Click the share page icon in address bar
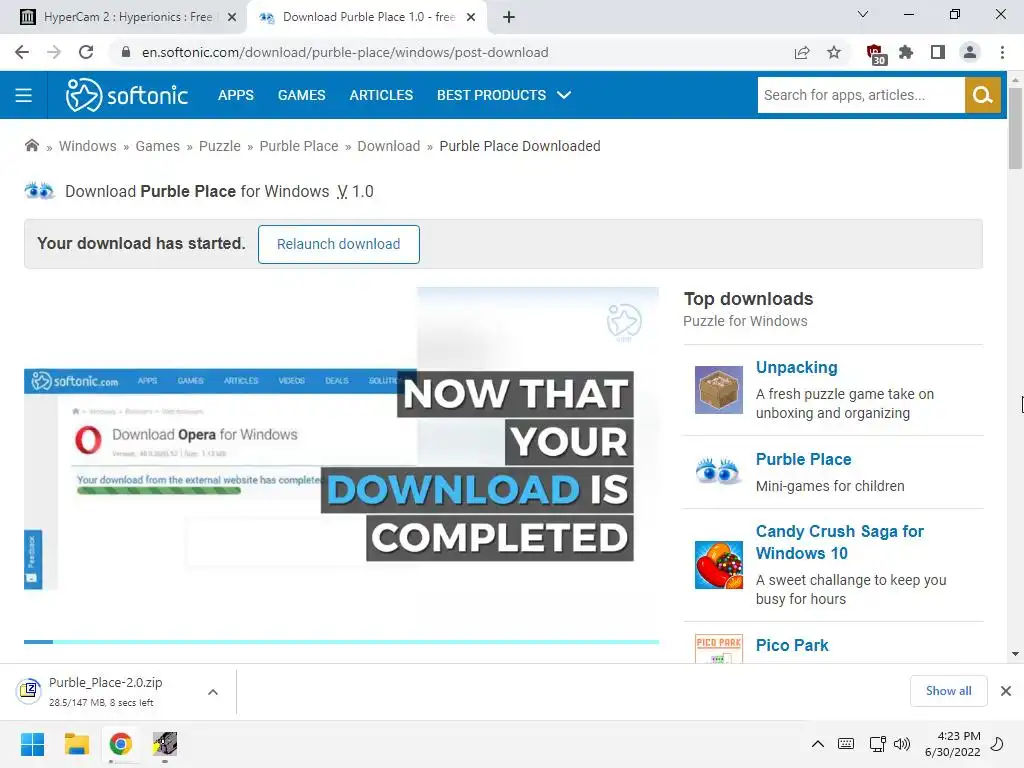Viewport: 1024px width, 768px height. [802, 53]
